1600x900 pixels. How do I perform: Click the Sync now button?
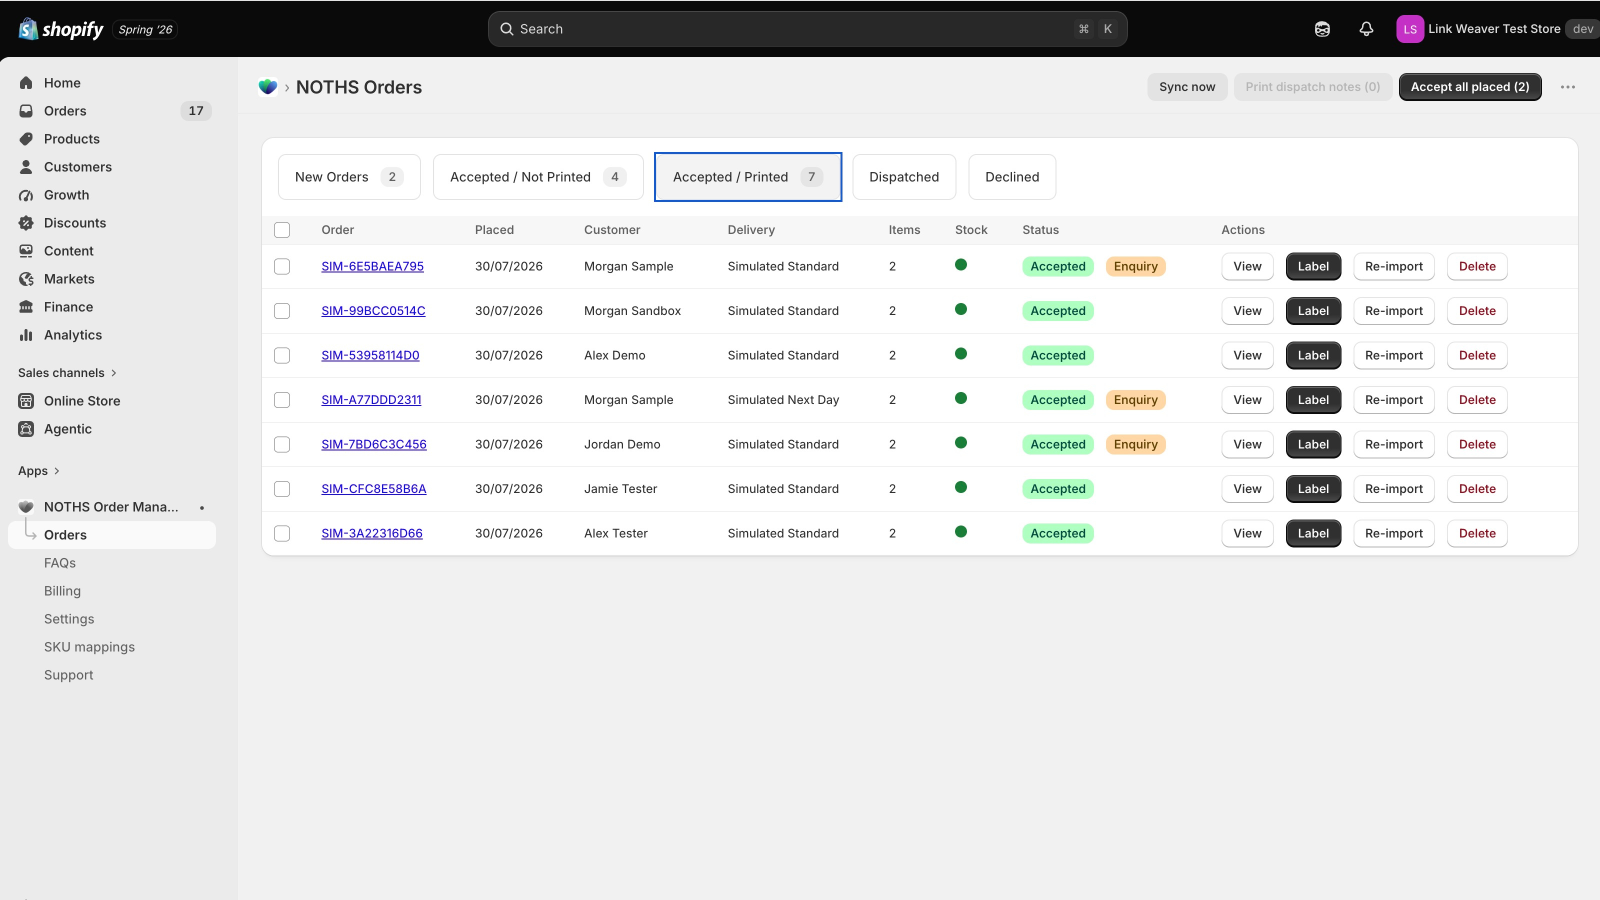1187,87
